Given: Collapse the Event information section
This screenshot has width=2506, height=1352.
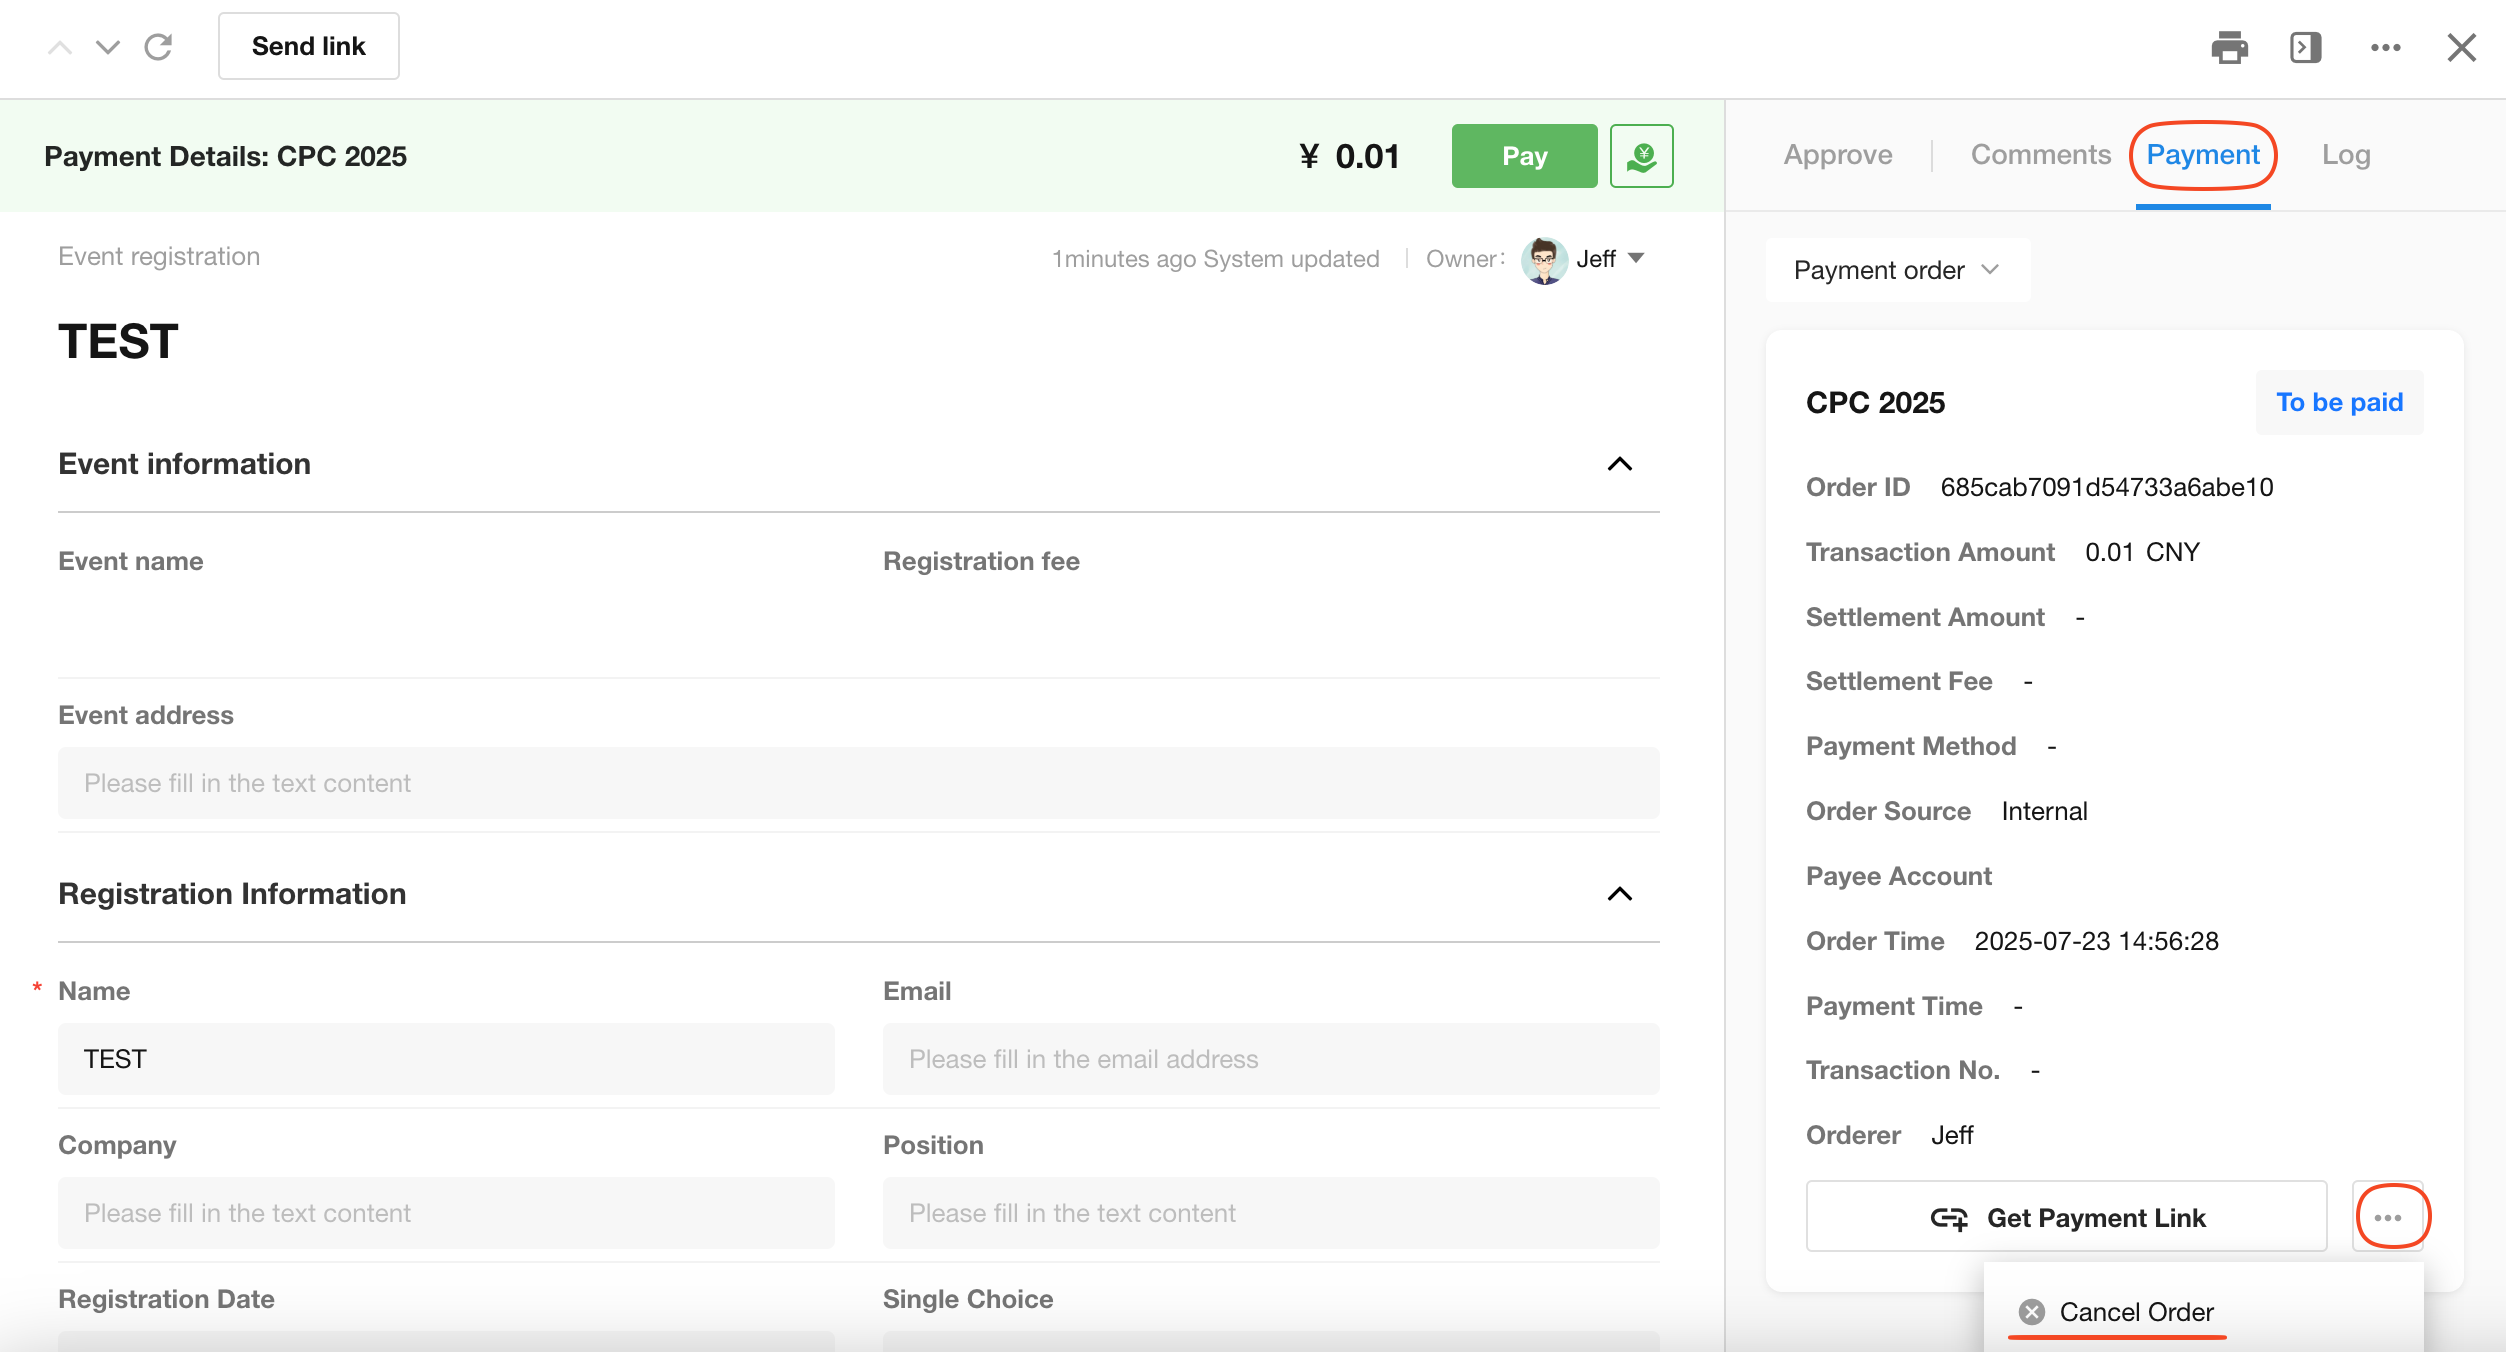Looking at the screenshot, I should (1619, 464).
